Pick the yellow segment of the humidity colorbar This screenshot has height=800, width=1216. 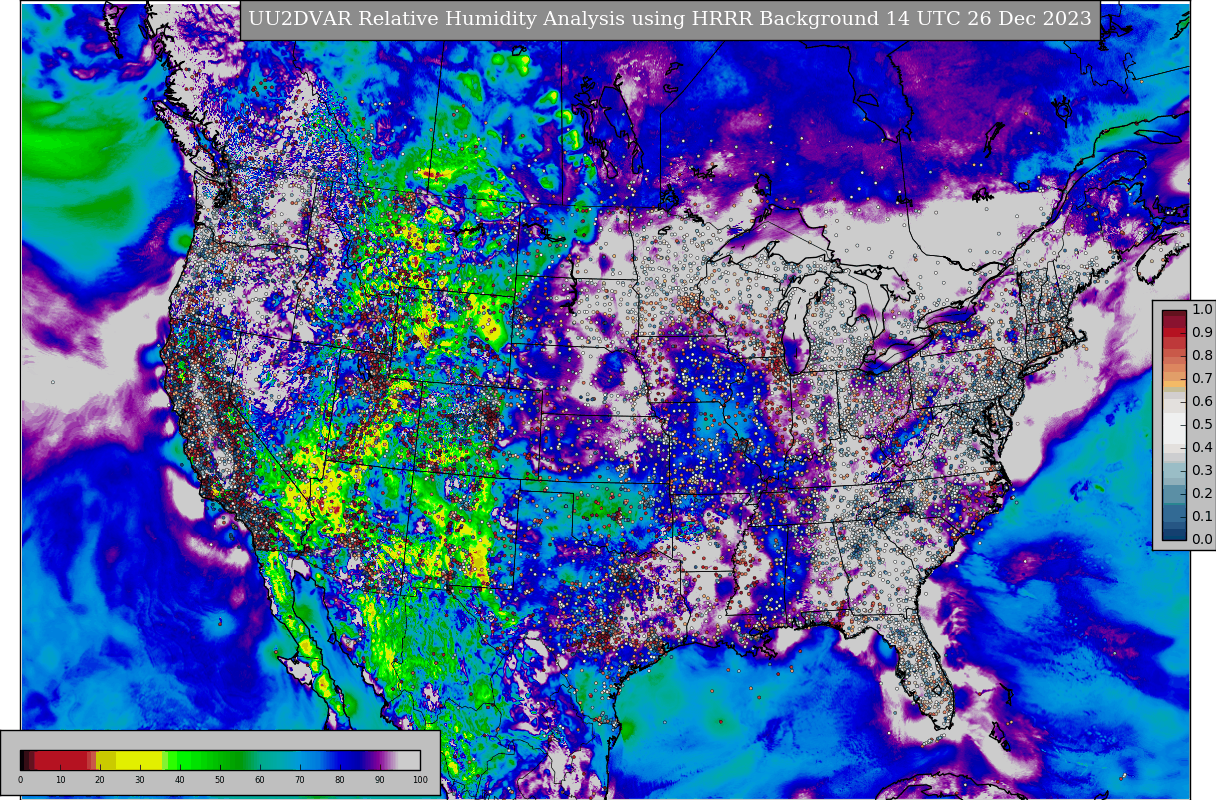pos(139,760)
